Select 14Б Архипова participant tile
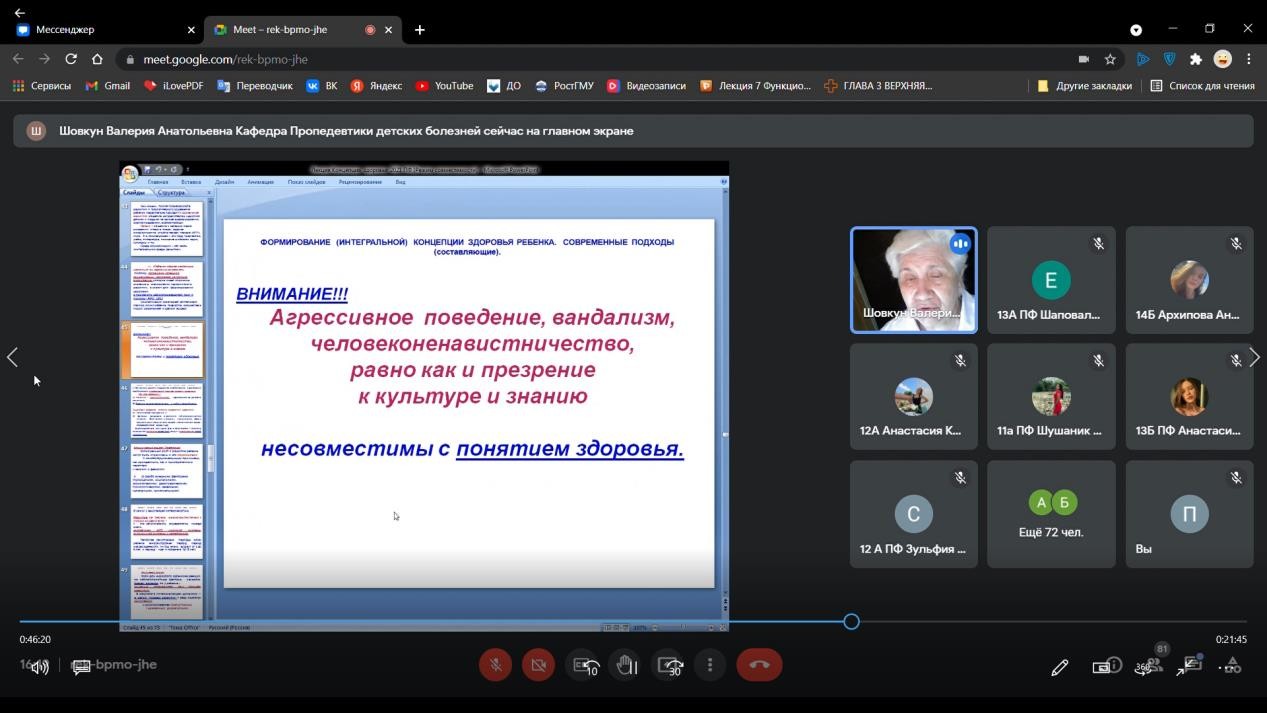 [1189, 280]
